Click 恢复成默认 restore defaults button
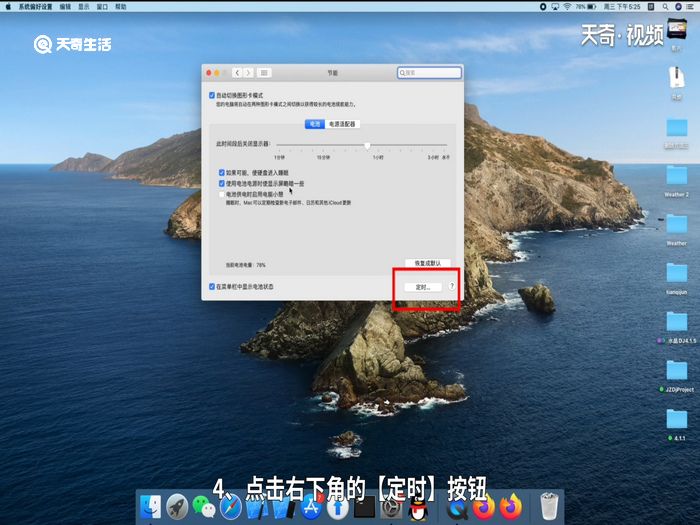The height and width of the screenshot is (525, 700). 428,263
